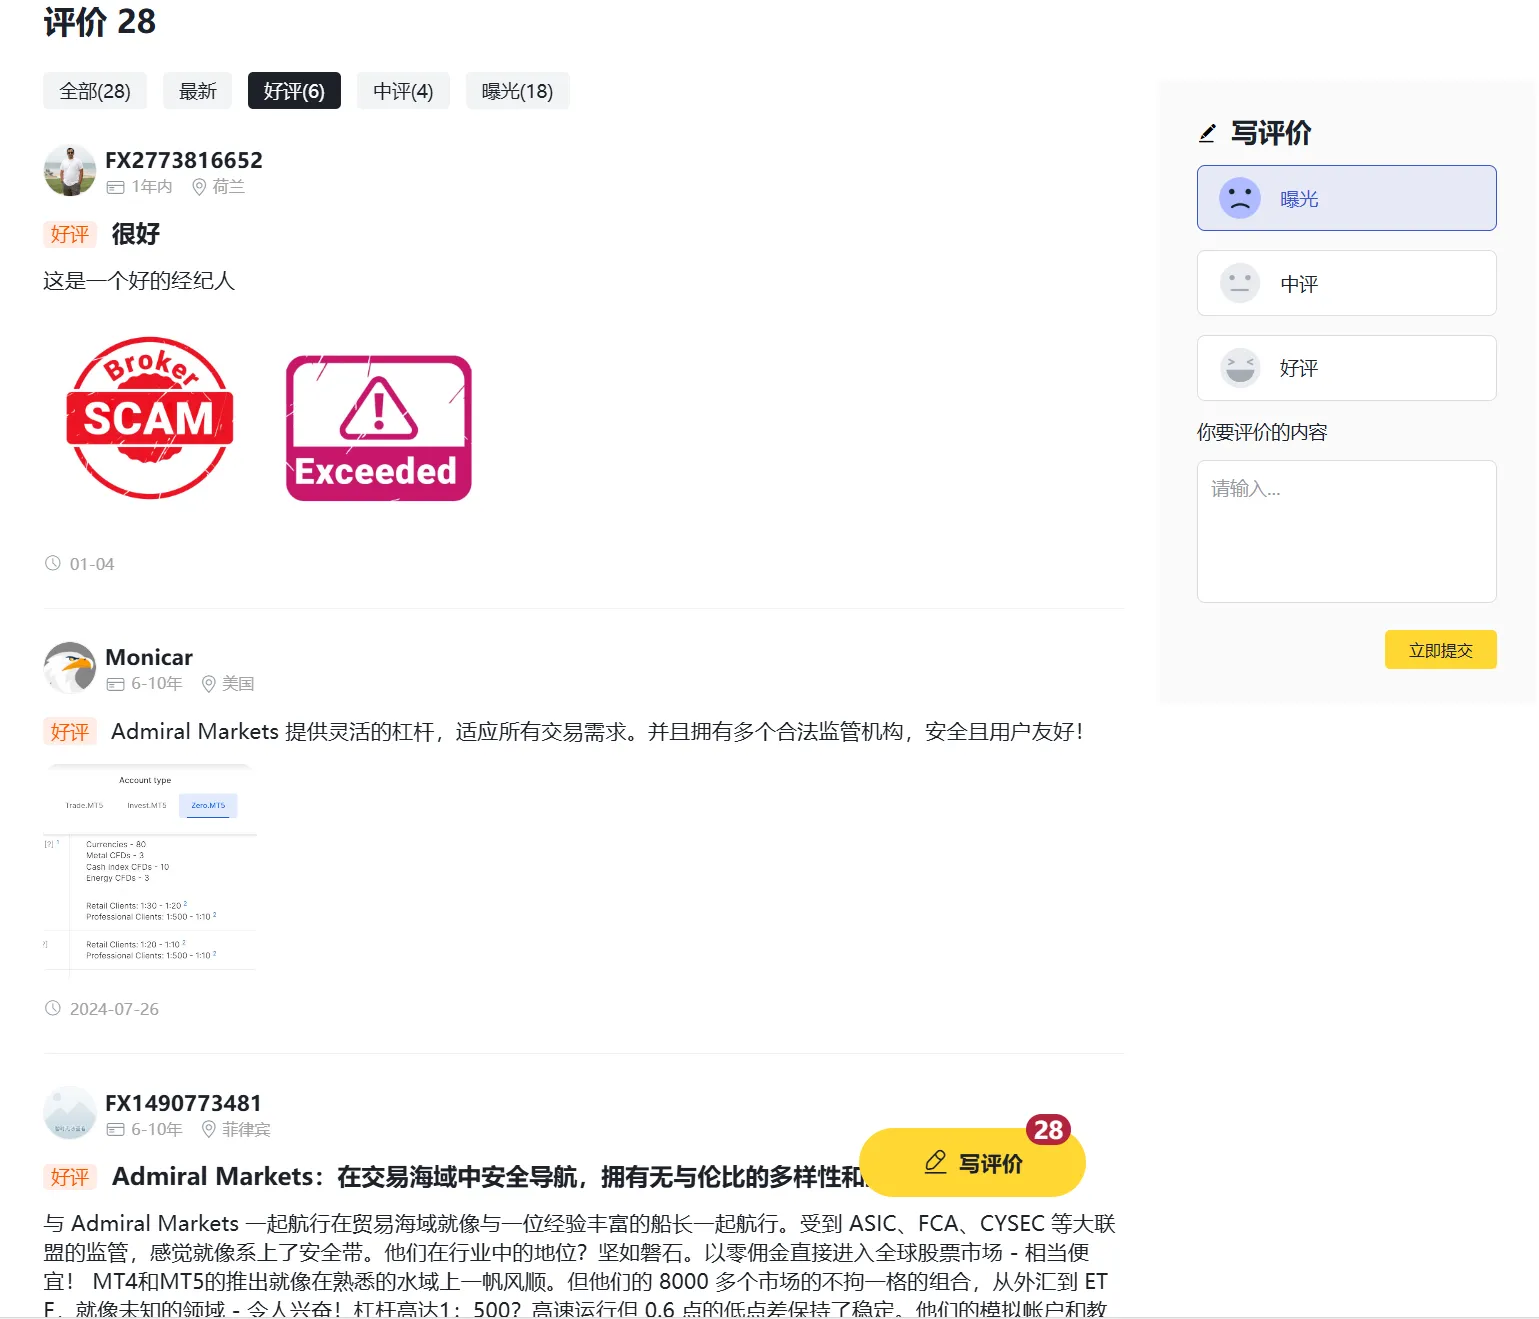Screen dimensions: 1539x1319
Task: Focus the 请输入 review text box
Action: coord(1346,531)
